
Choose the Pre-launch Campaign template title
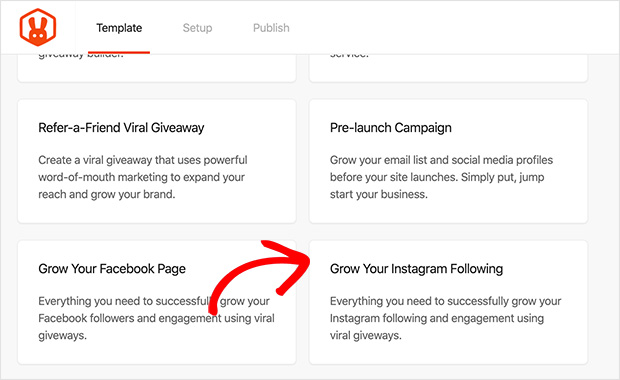(391, 128)
